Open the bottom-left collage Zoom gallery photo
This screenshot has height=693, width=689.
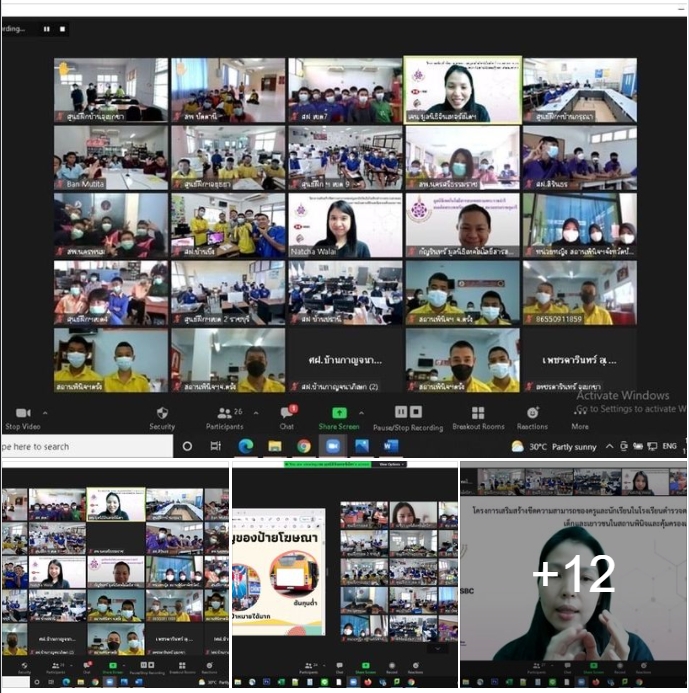point(115,574)
